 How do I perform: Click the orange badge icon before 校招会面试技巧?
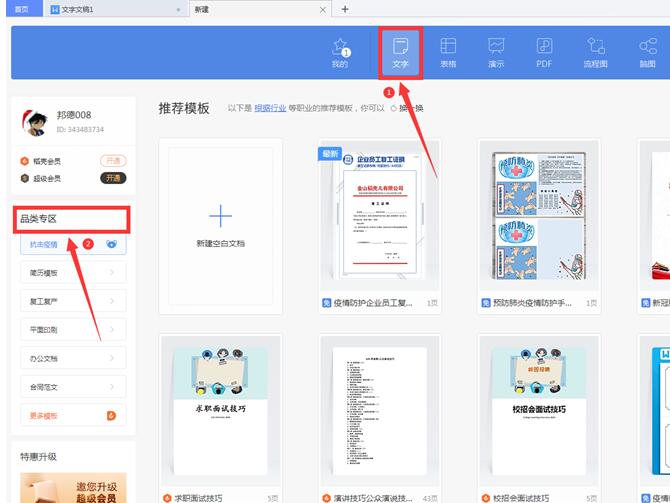pyautogui.click(x=486, y=498)
